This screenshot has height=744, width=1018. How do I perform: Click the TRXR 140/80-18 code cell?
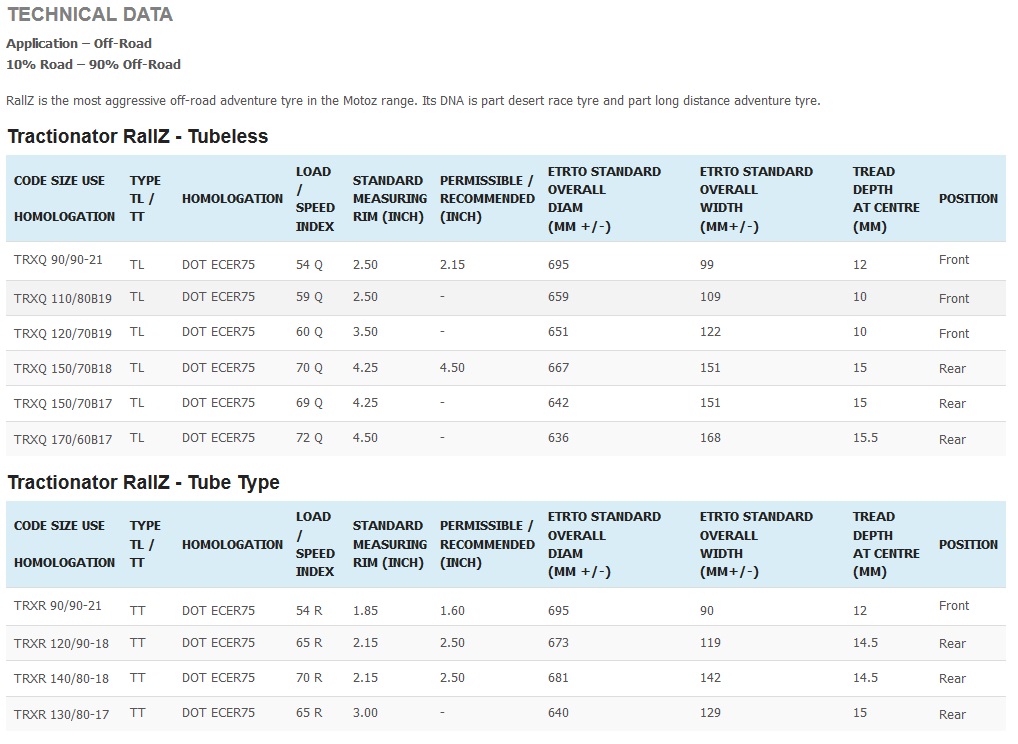pyautogui.click(x=62, y=679)
